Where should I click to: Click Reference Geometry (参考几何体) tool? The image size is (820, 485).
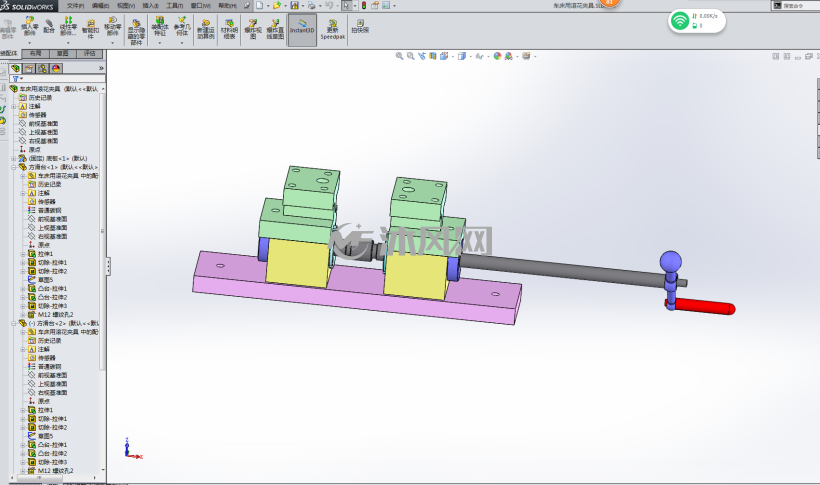tap(181, 28)
